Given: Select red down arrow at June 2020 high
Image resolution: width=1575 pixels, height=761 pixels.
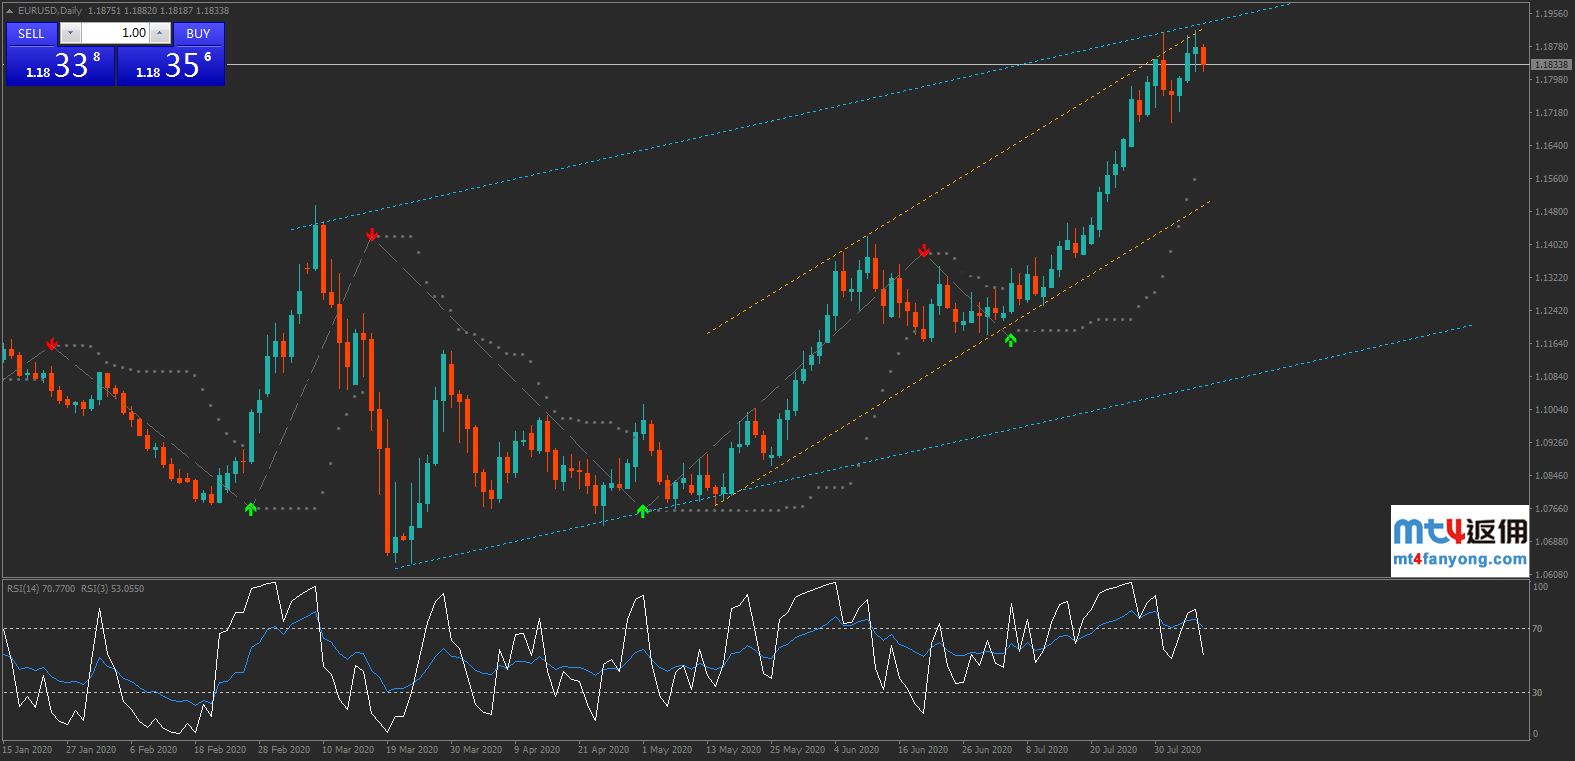Looking at the screenshot, I should (925, 250).
